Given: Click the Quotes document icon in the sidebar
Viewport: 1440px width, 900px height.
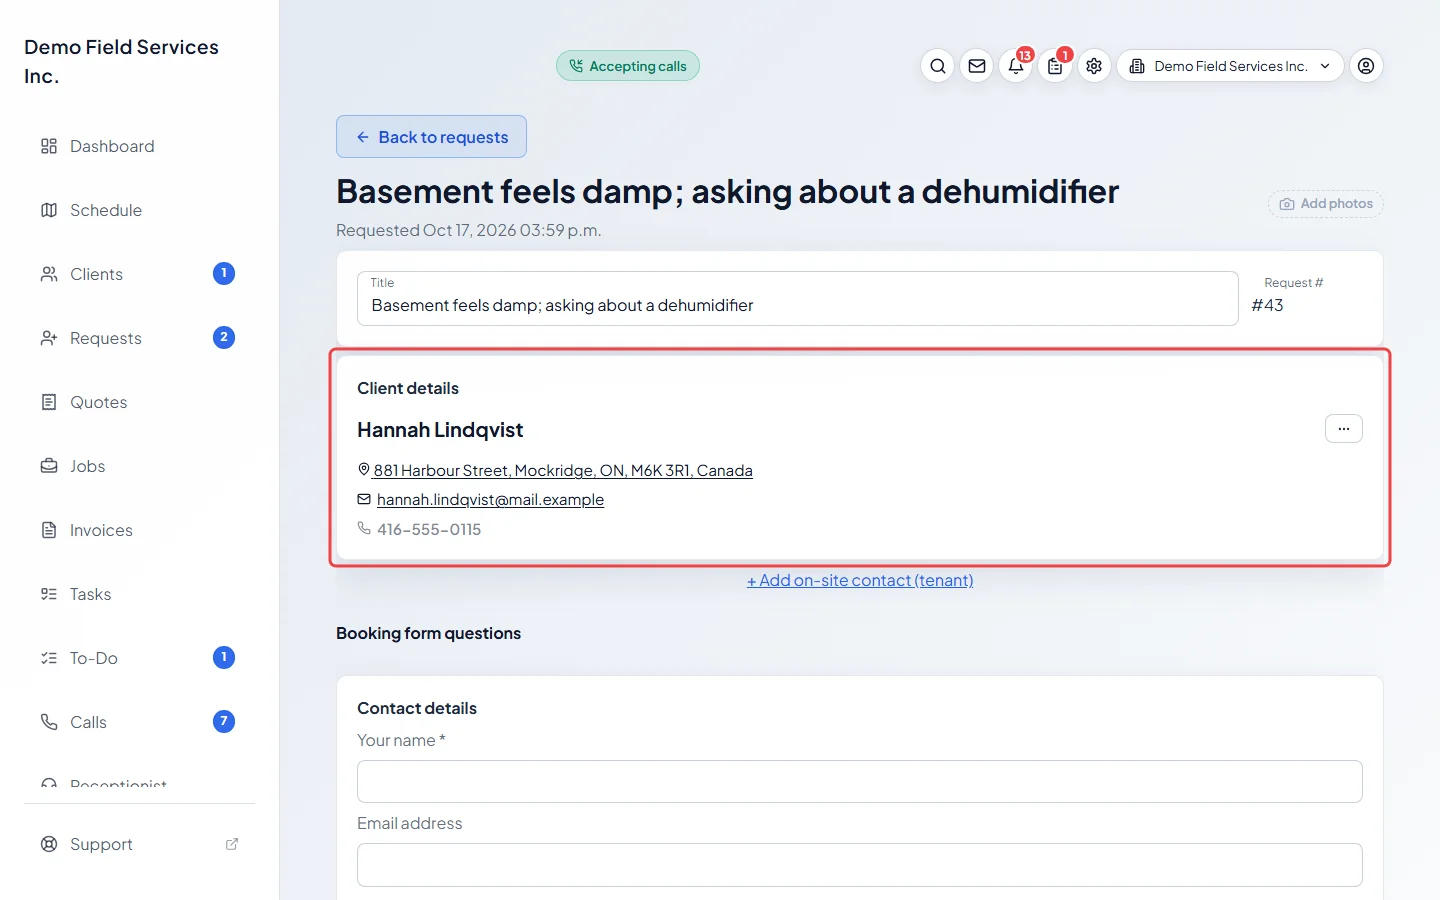Looking at the screenshot, I should 49,402.
